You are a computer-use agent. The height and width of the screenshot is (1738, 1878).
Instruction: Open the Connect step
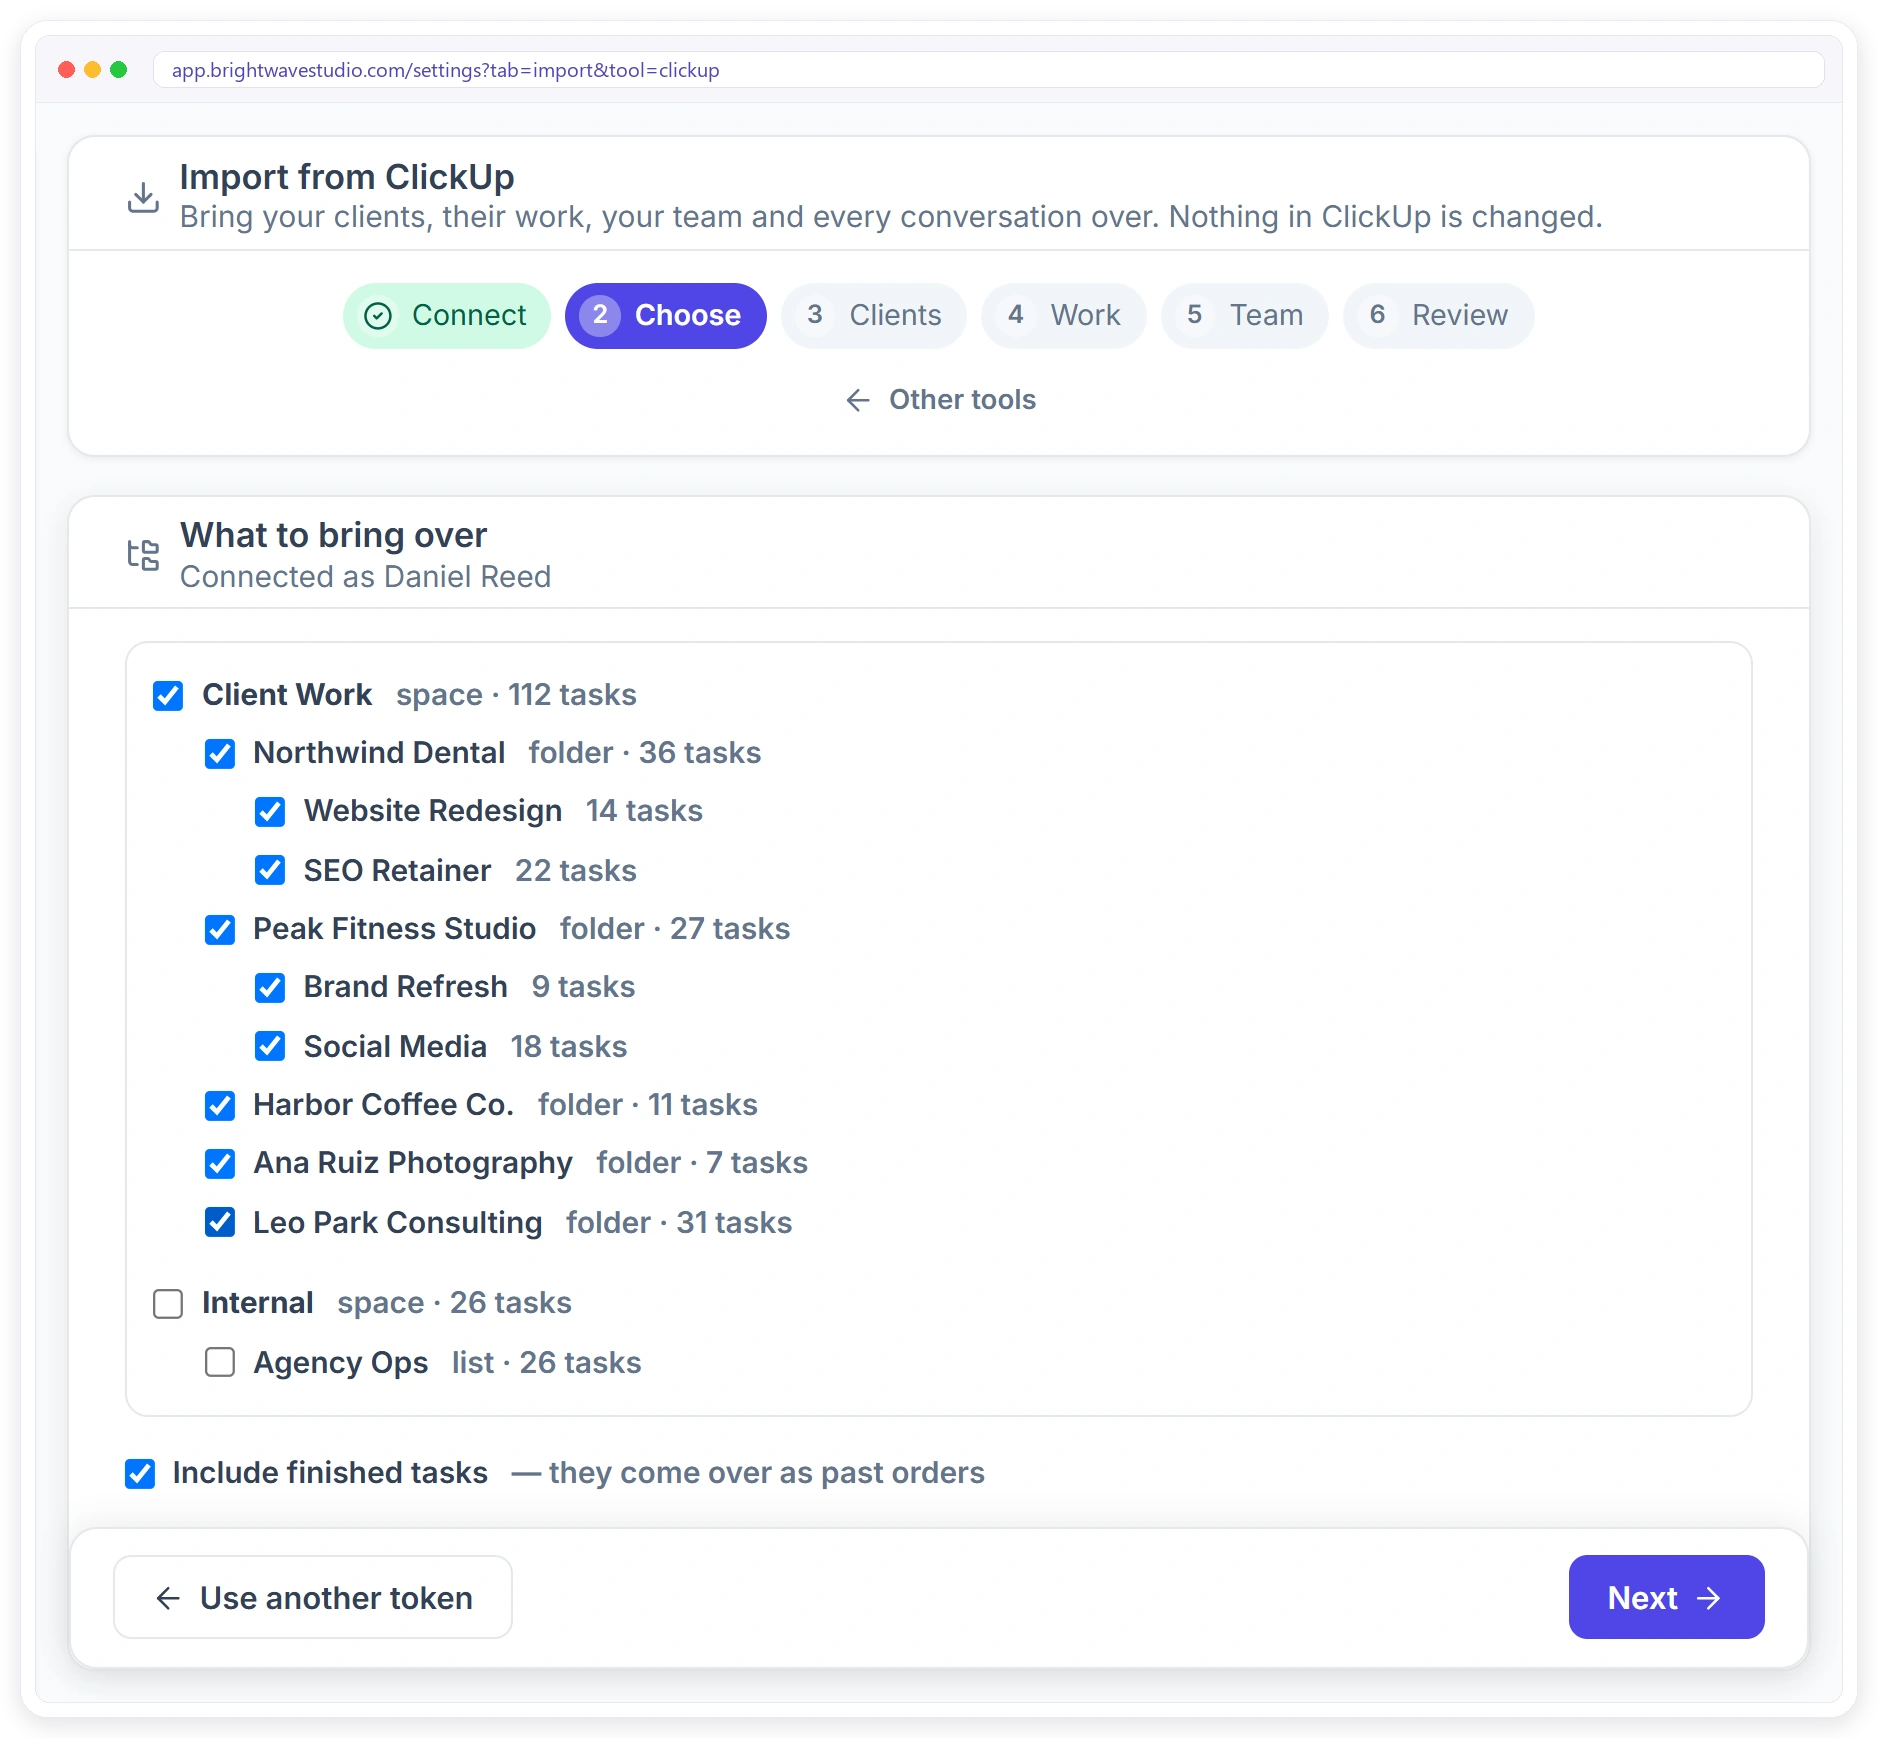pyautogui.click(x=446, y=316)
